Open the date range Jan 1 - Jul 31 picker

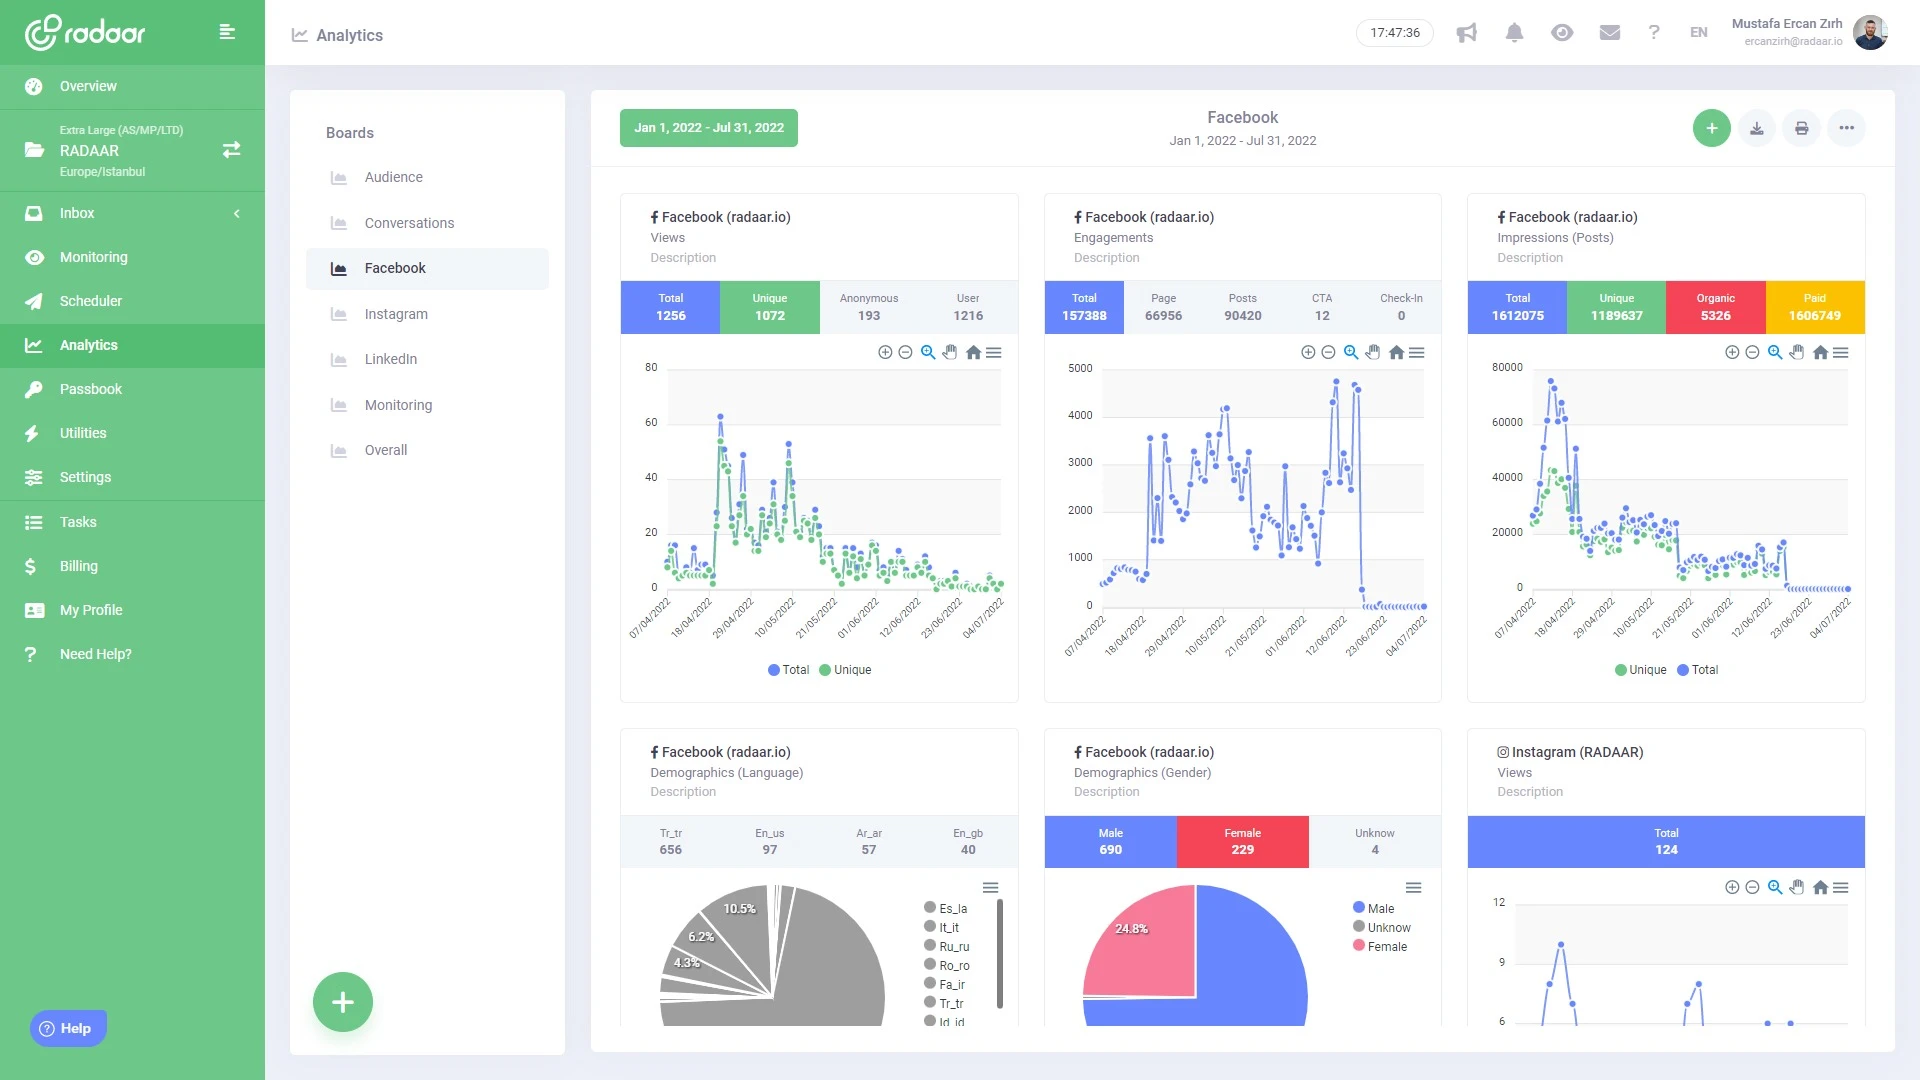click(x=708, y=128)
